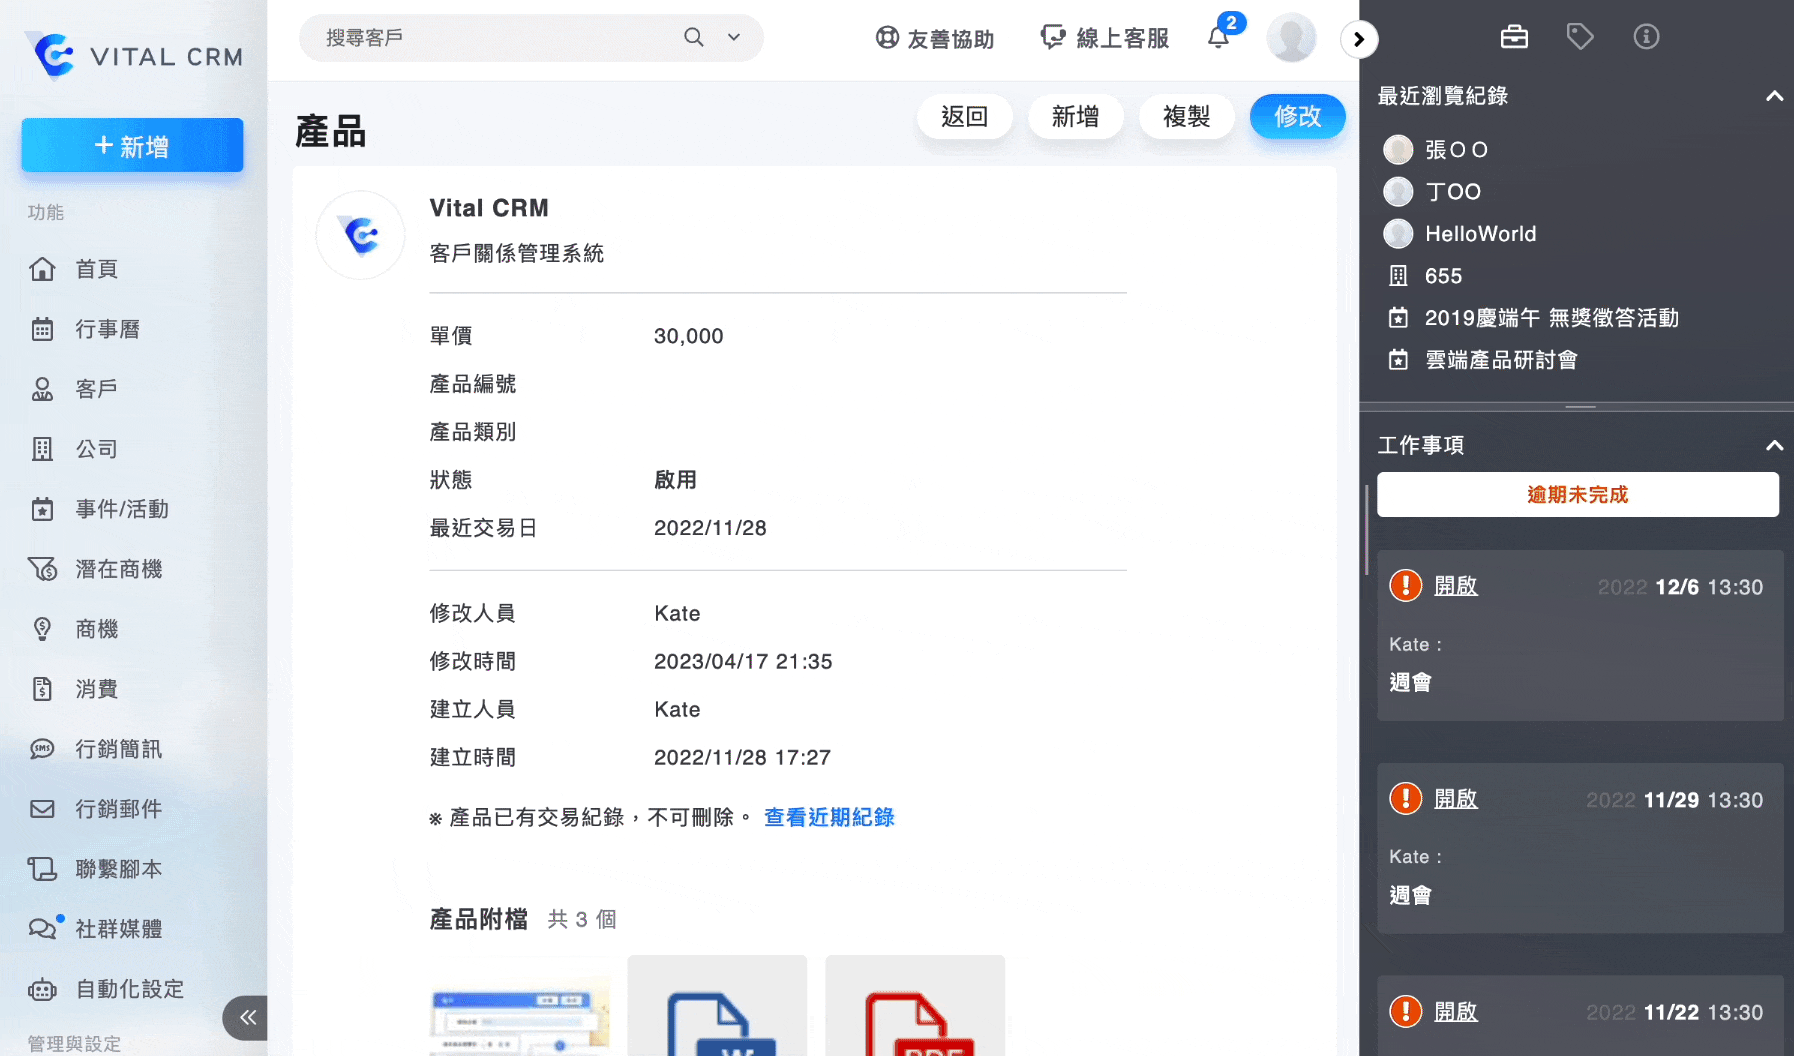Select the 逾期未完成 tab

point(1578,495)
